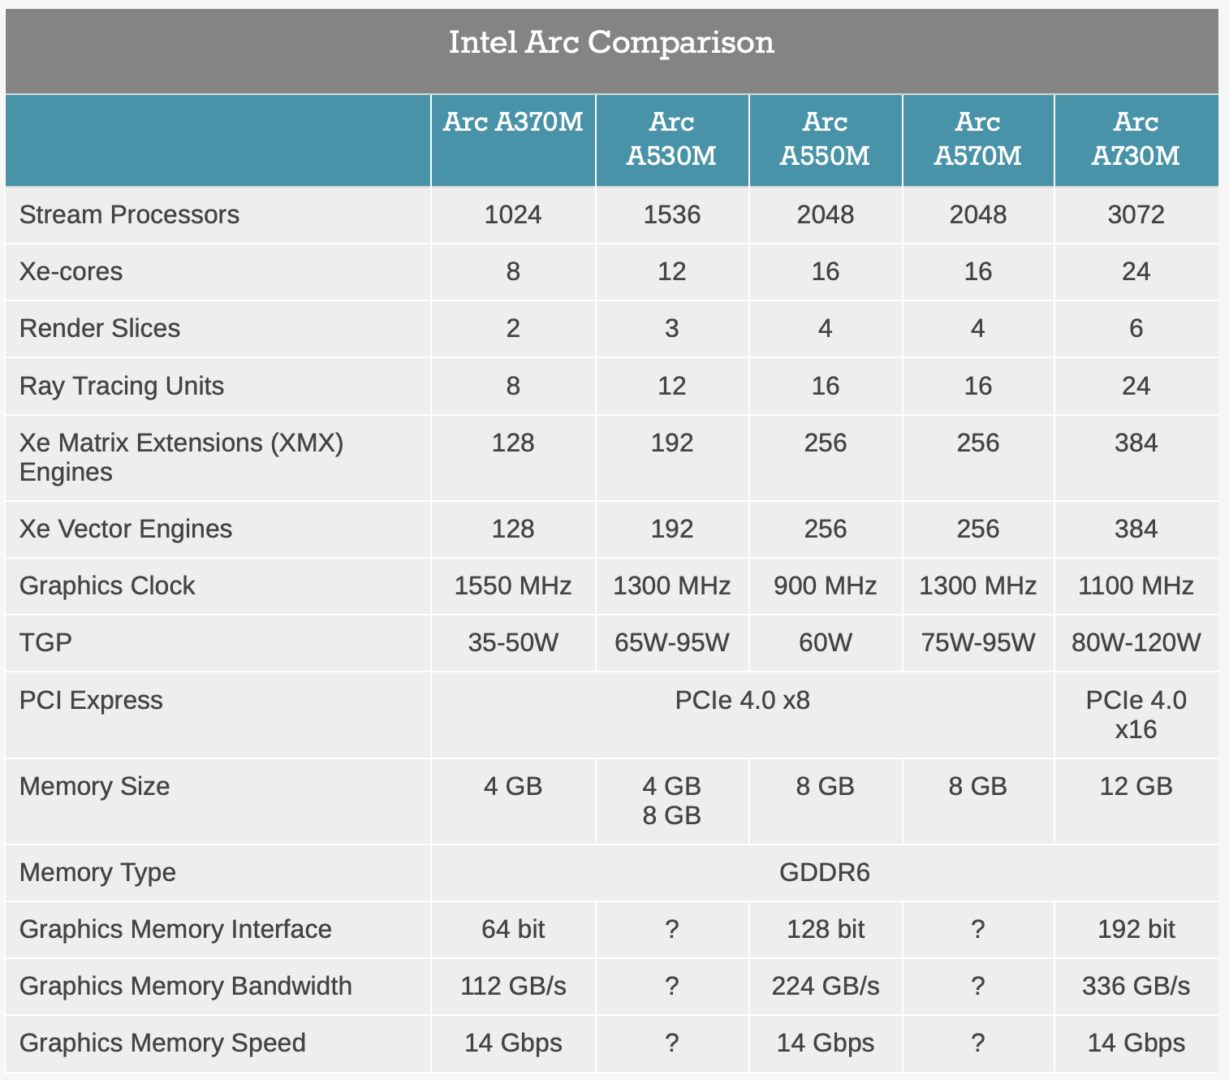Click the "75W-95W" TGP value
The height and width of the screenshot is (1080, 1229).
click(978, 643)
